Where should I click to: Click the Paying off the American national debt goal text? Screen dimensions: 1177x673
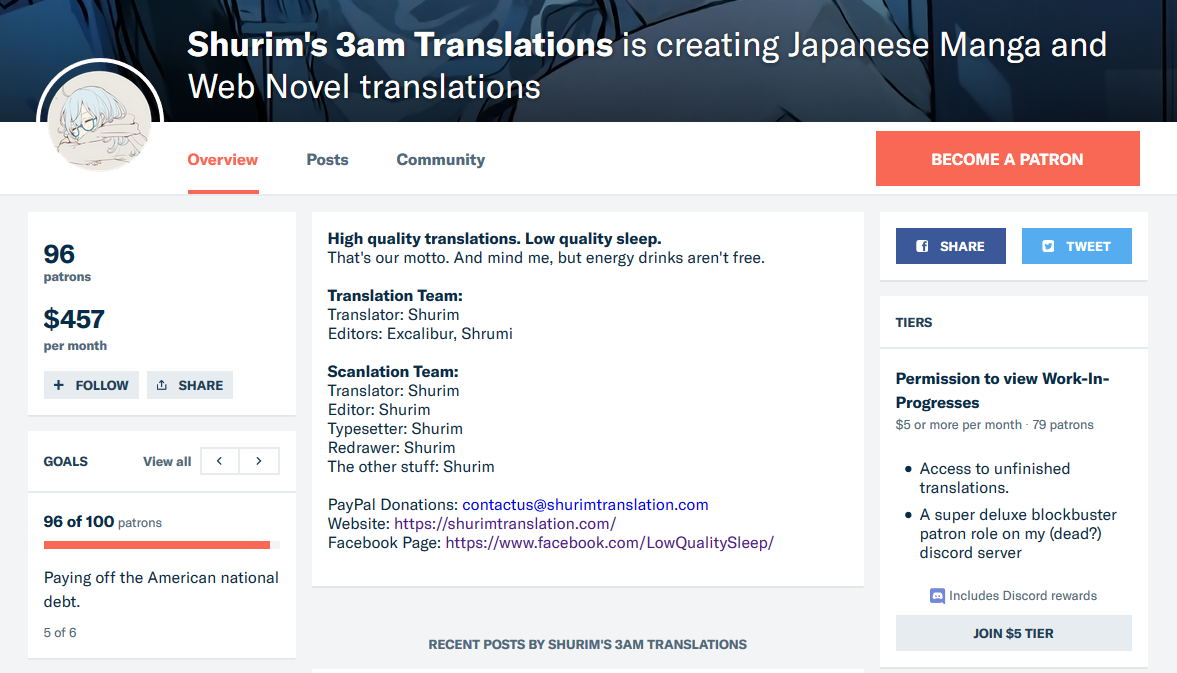[161, 589]
